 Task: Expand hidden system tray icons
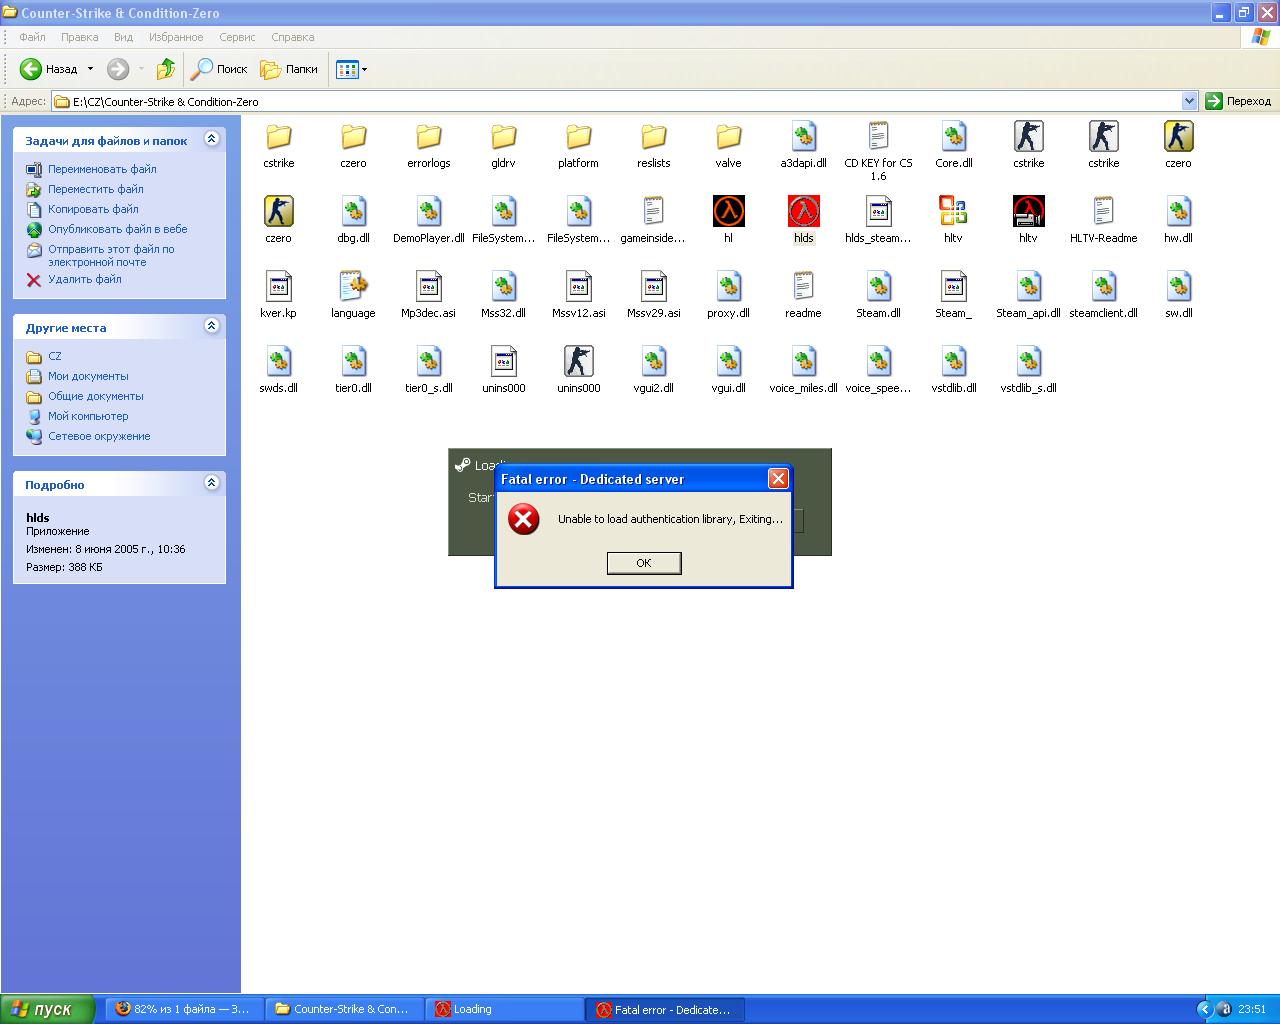pos(1204,1009)
